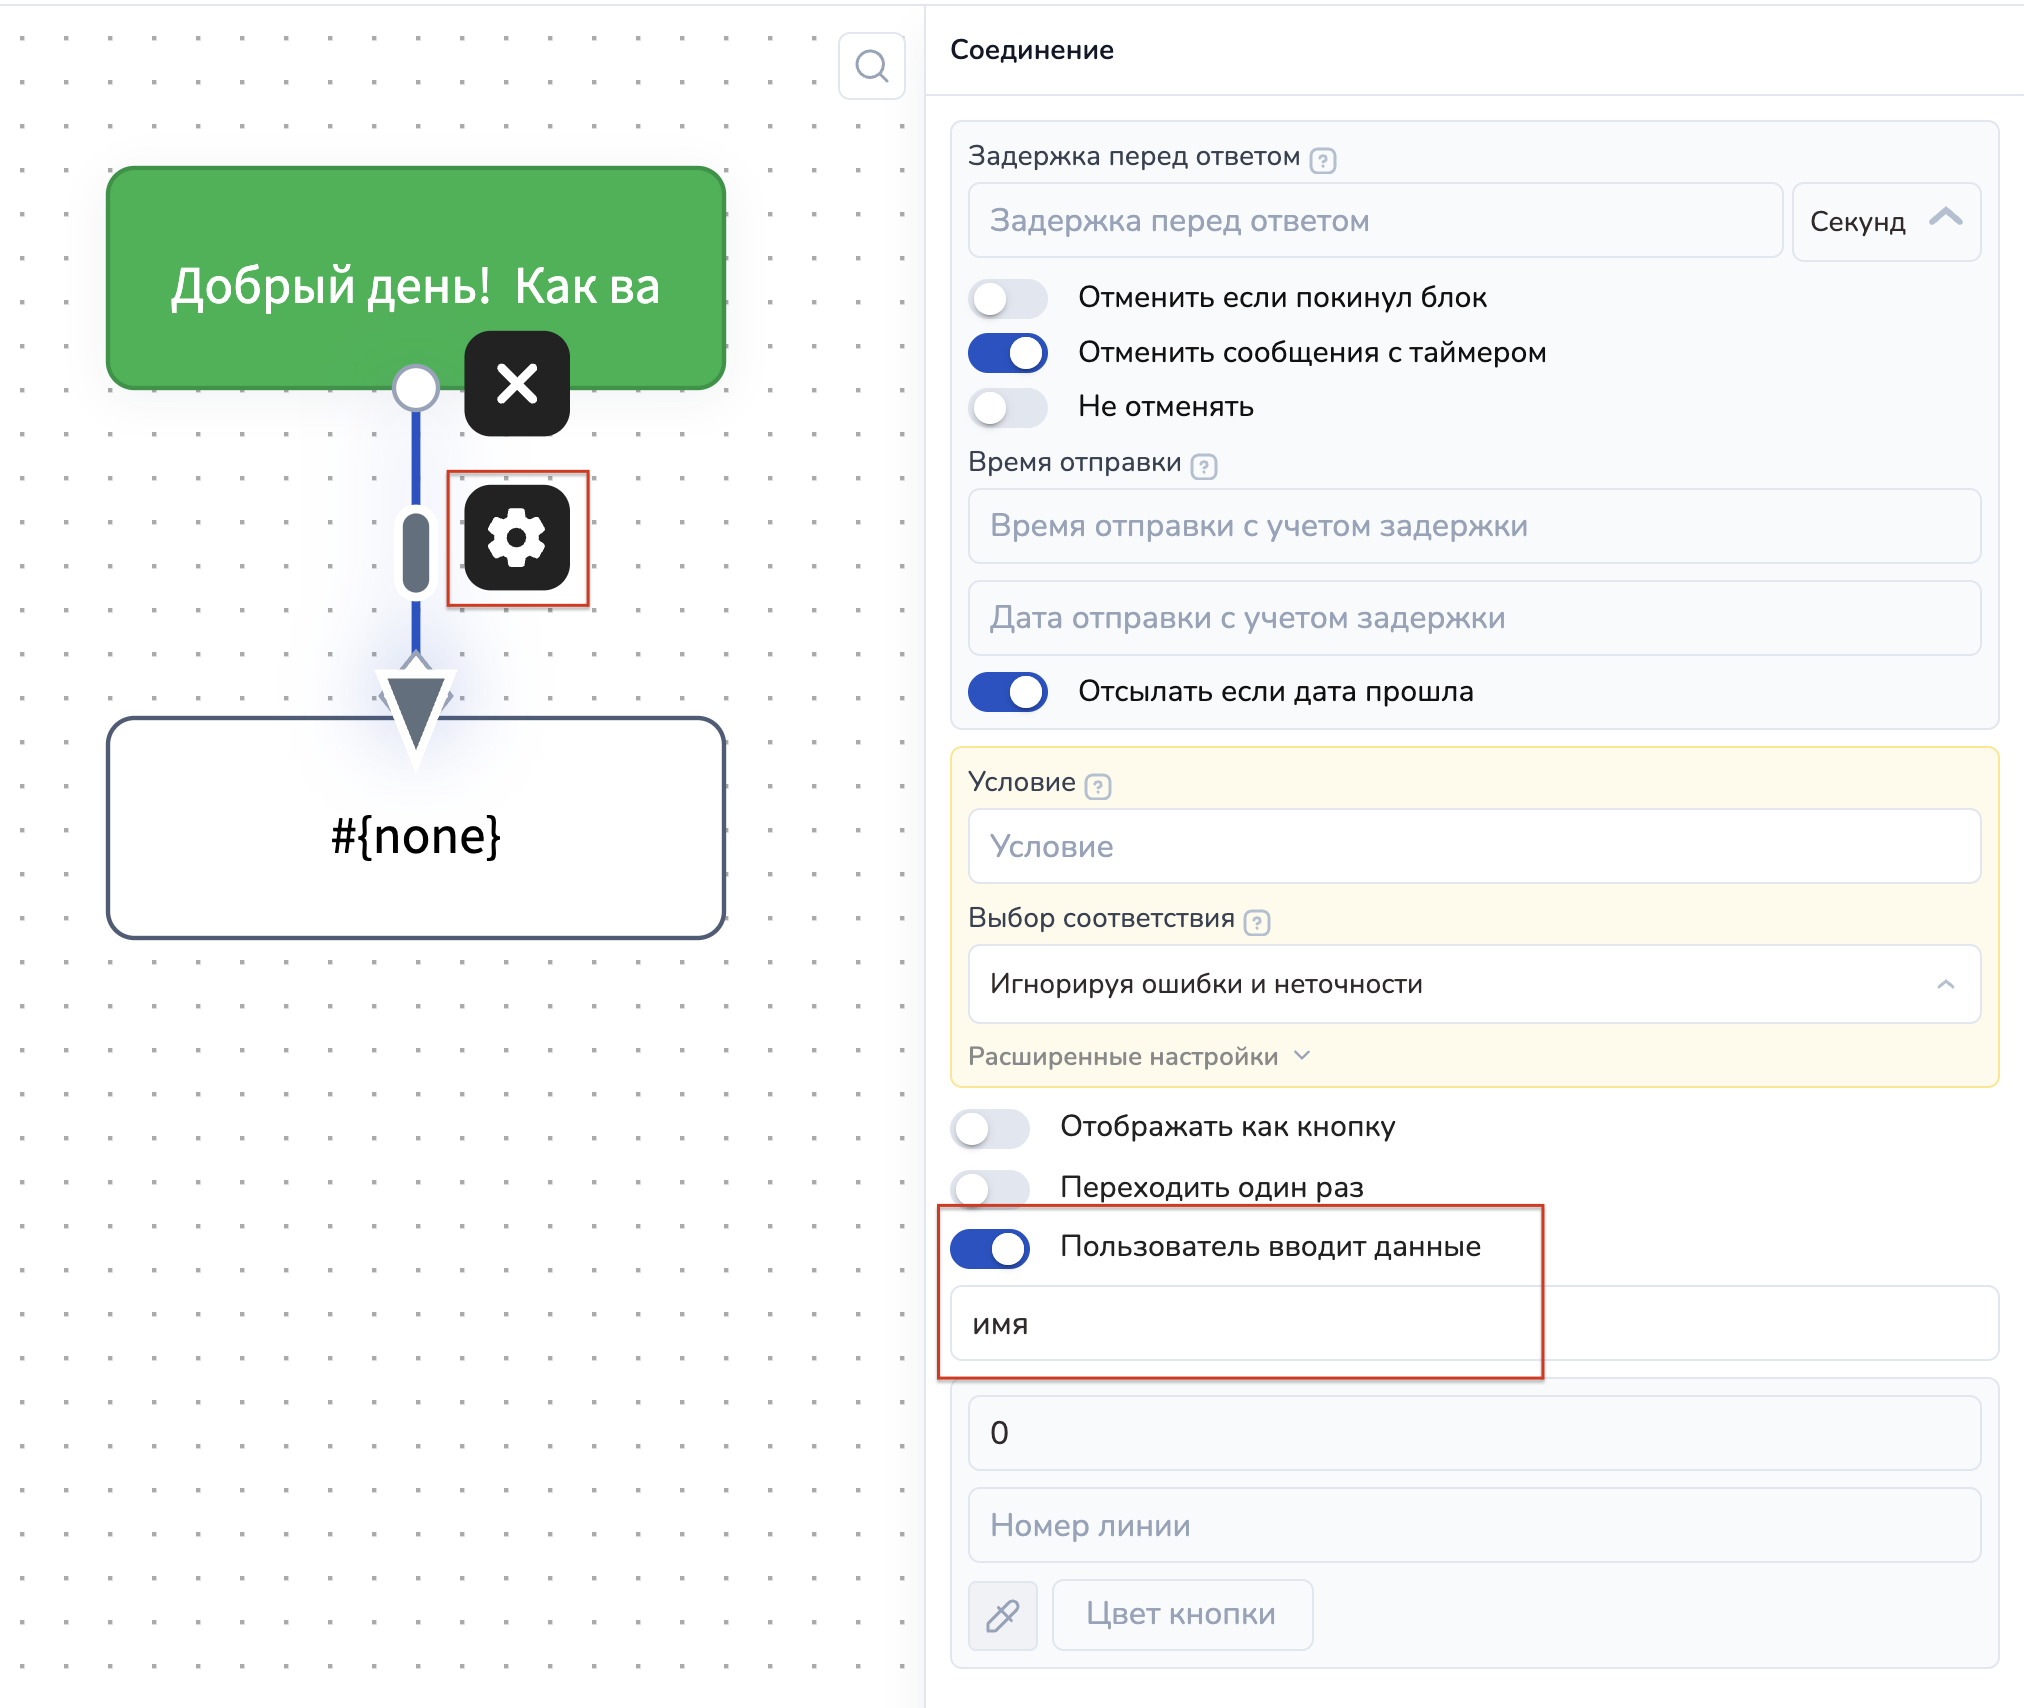The height and width of the screenshot is (1708, 2024).
Task: Click the connection arrowhead at #{none} block
Action: click(x=416, y=712)
